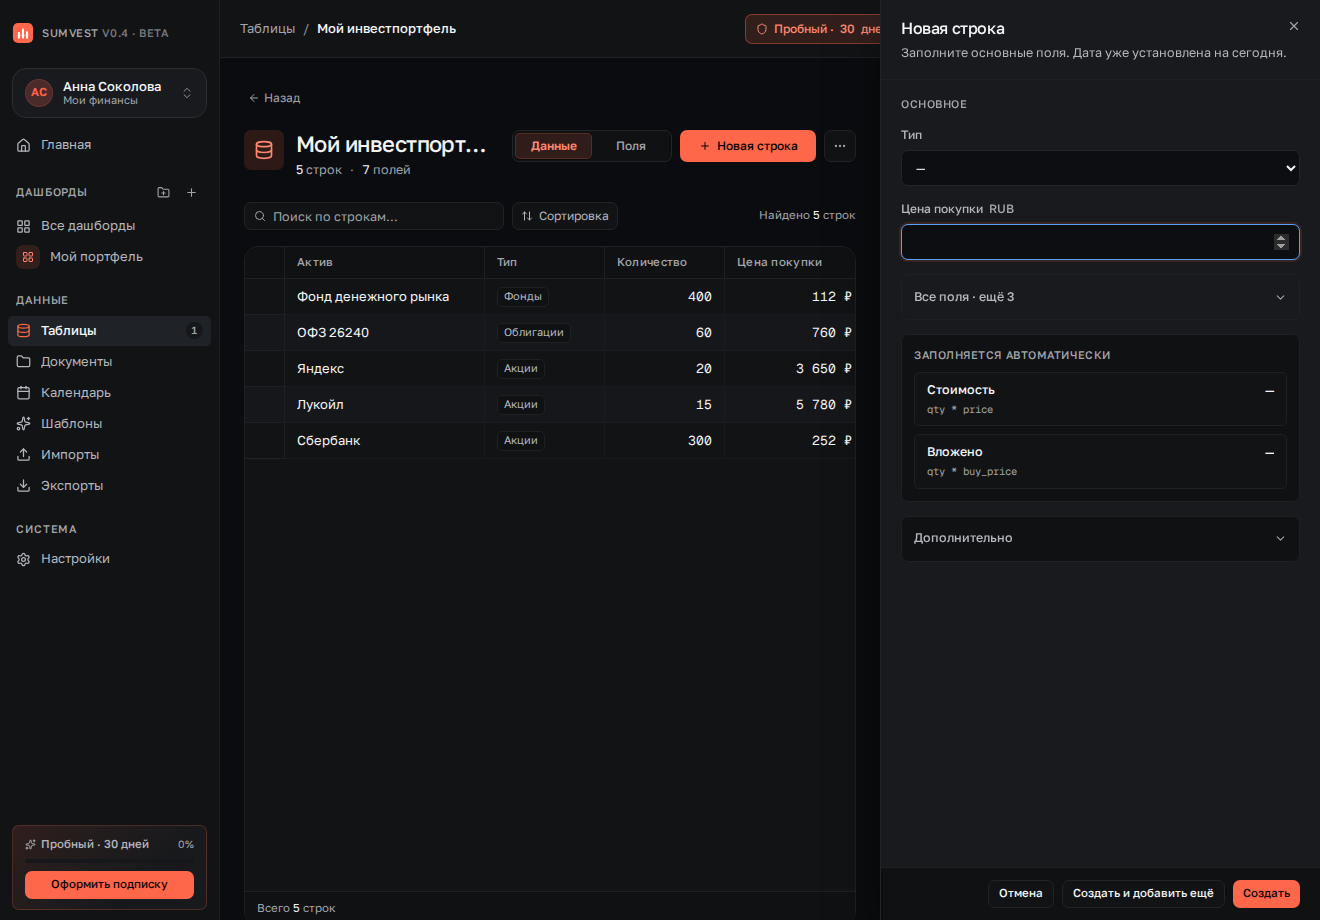Image resolution: width=1320 pixels, height=920 pixels.
Task: Switch to the Поля tab
Action: [x=631, y=146]
